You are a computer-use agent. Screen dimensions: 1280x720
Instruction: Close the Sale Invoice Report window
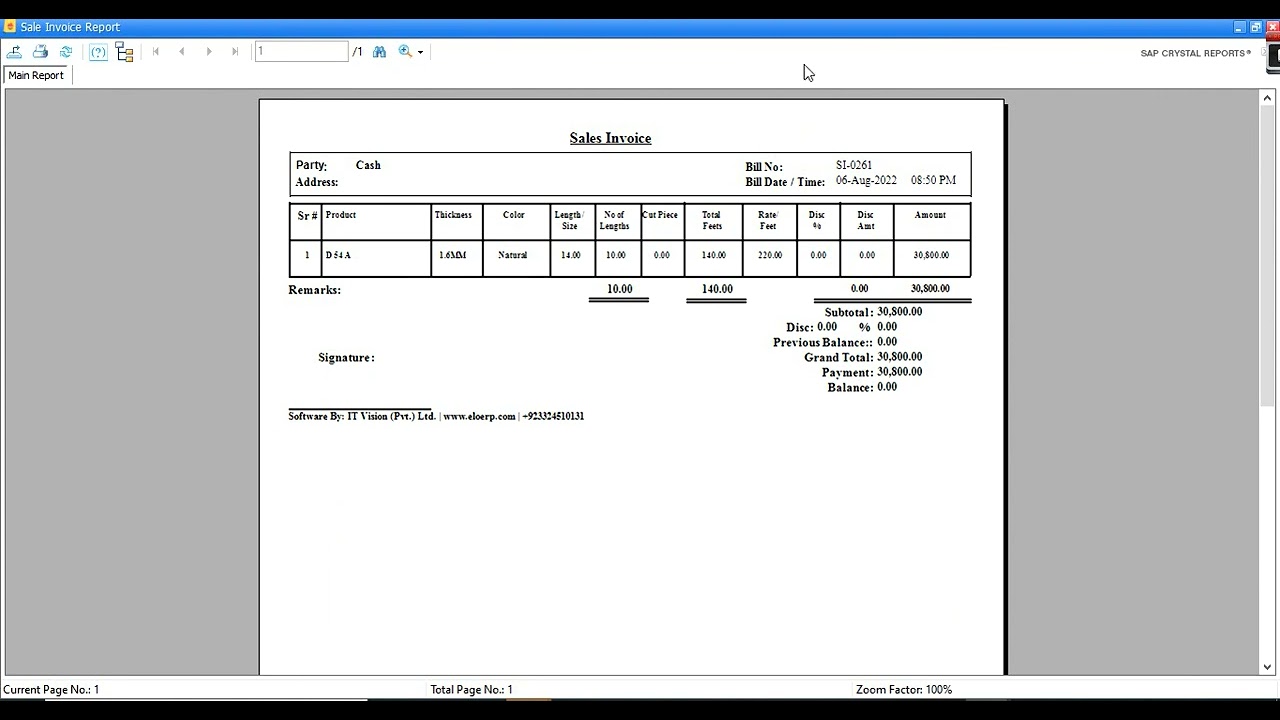1272,27
